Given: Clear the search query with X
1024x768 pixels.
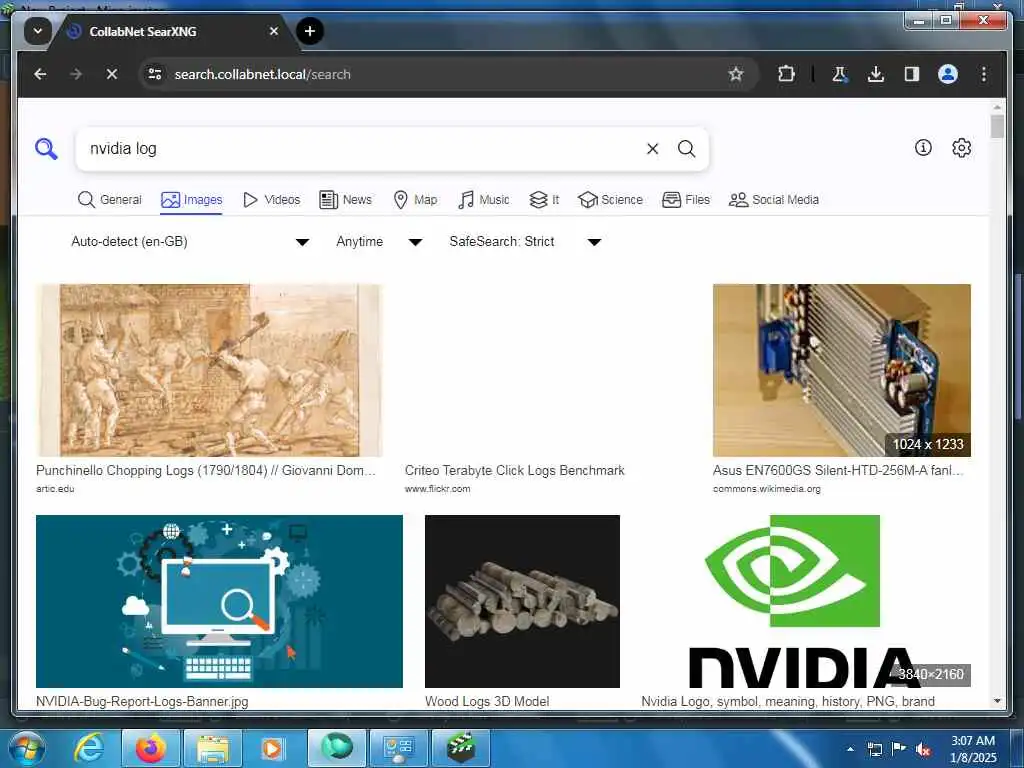Looking at the screenshot, I should [x=652, y=149].
